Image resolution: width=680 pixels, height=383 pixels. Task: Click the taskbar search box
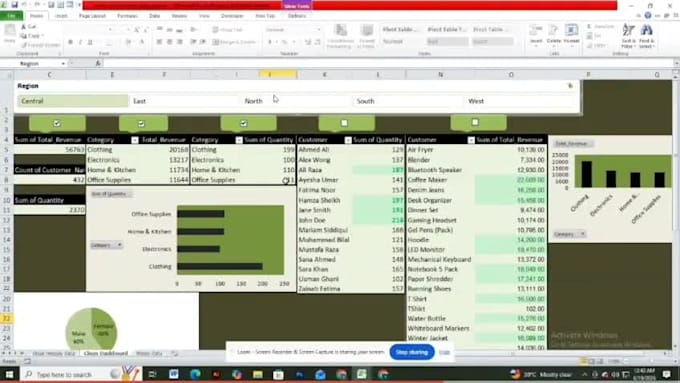coord(81,374)
